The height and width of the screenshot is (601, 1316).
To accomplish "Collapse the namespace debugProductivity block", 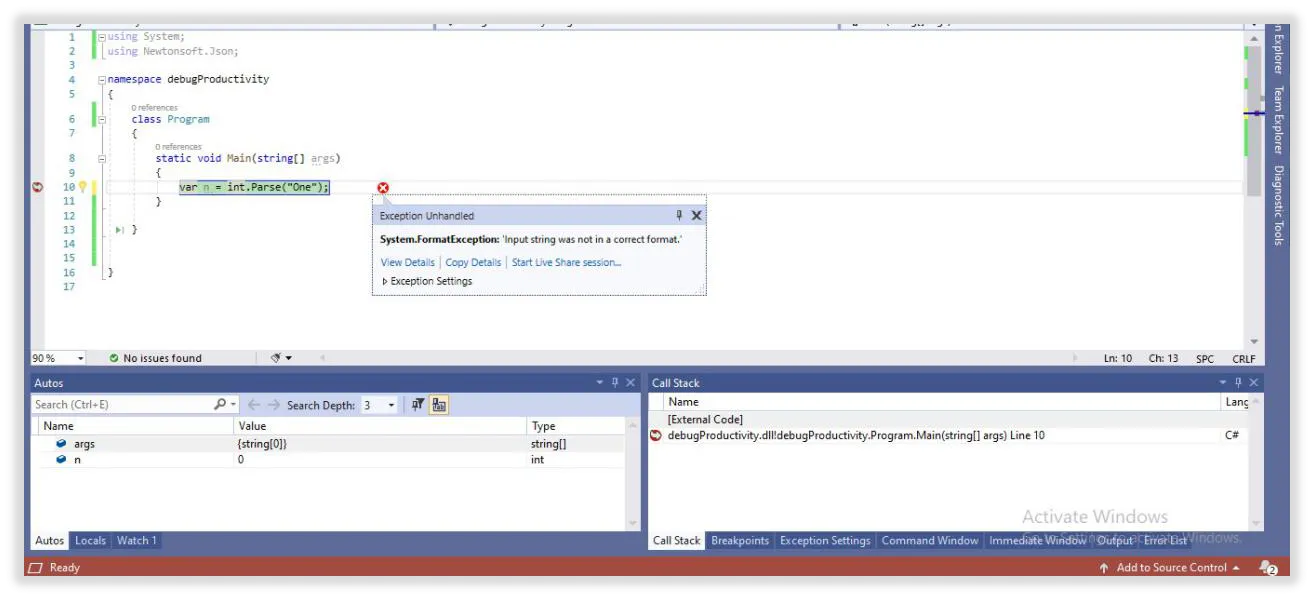I will (x=101, y=80).
